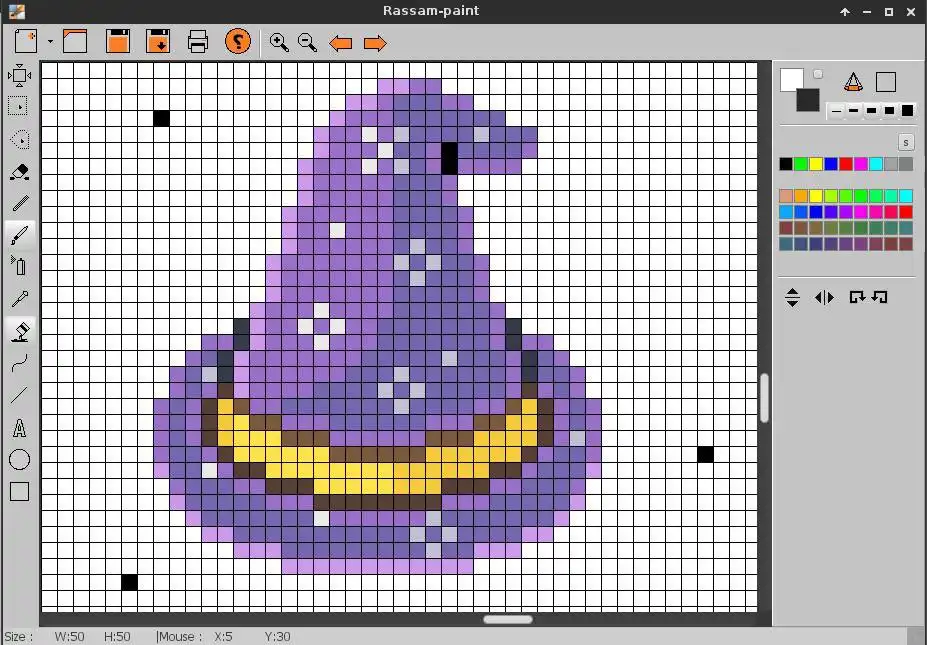Pick the Color picker eyedropper tool
The image size is (927, 645).
pyautogui.click(x=20, y=299)
